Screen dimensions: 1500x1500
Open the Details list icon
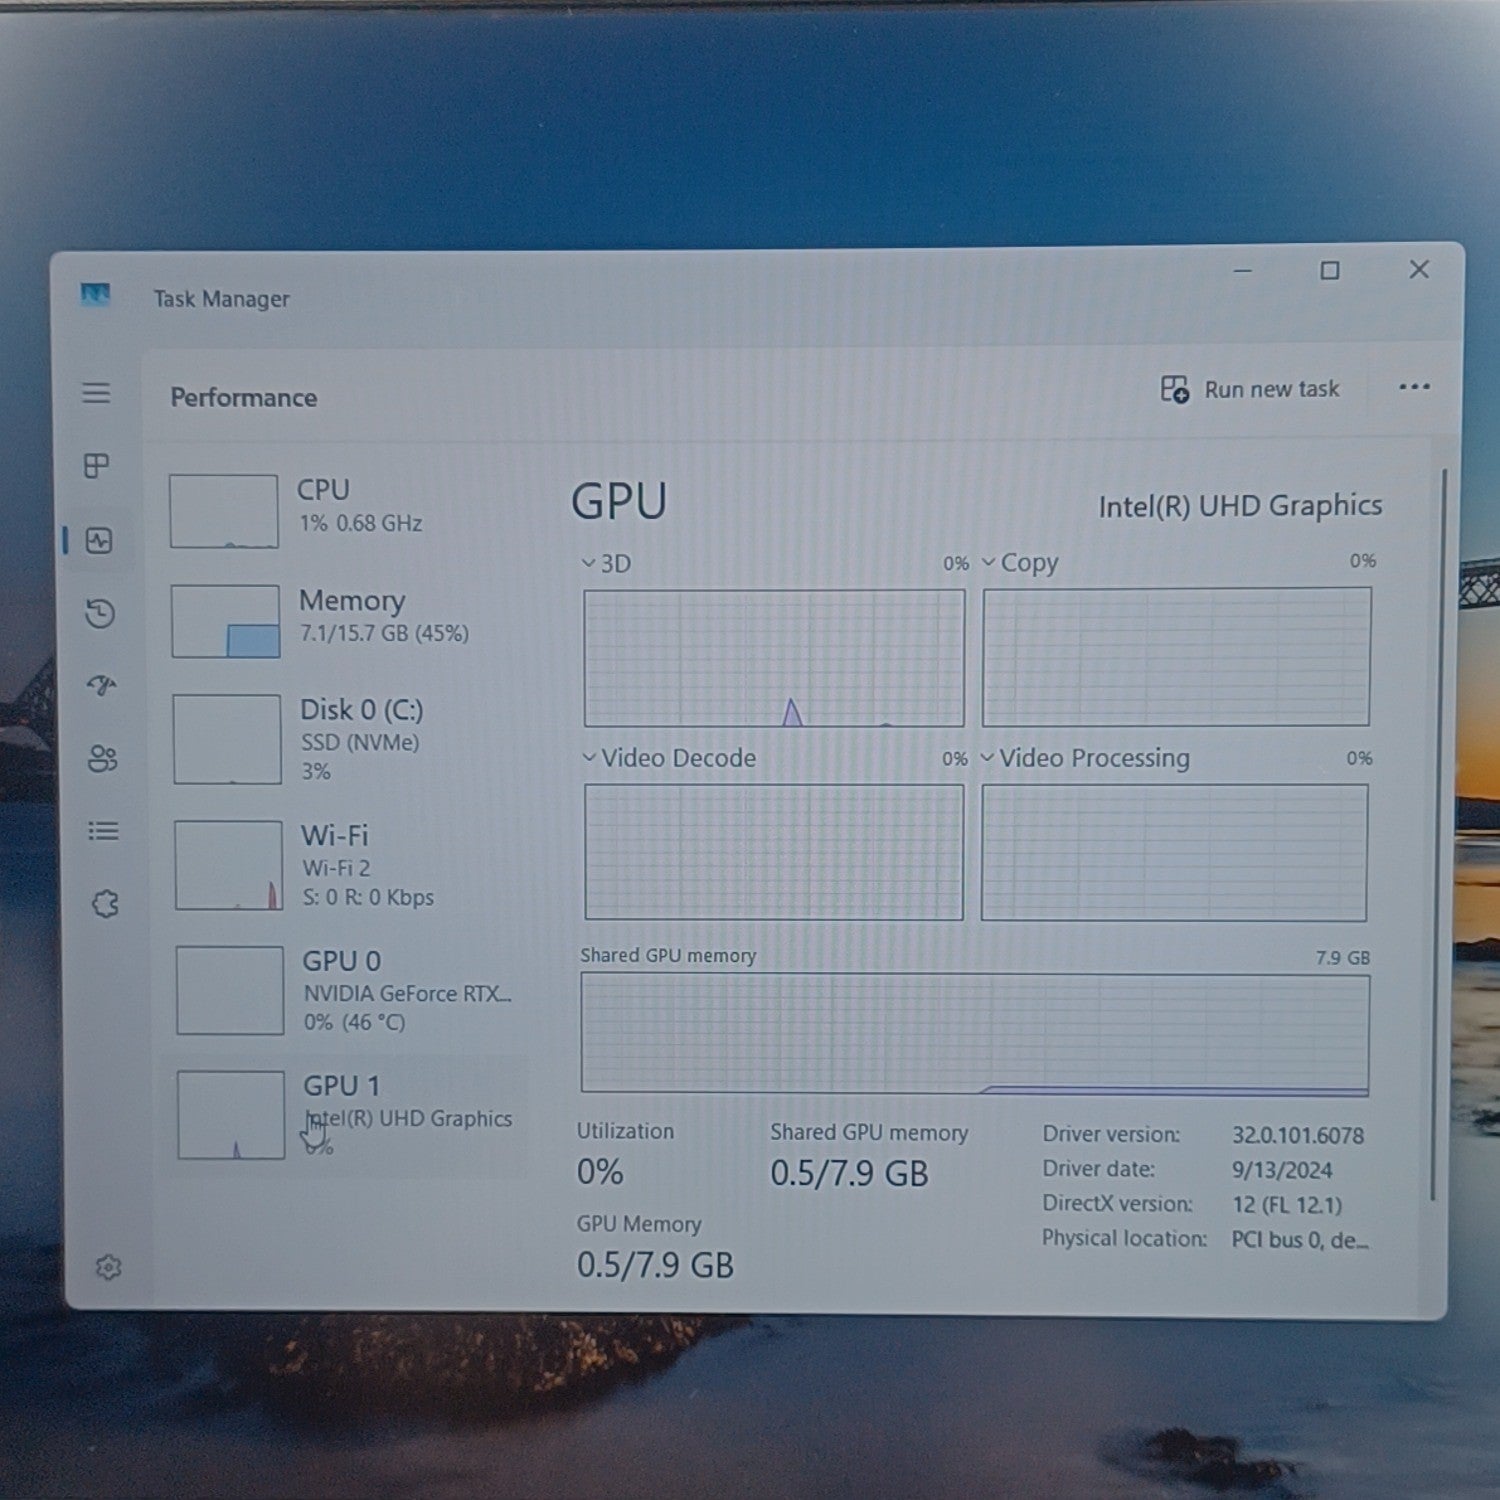pyautogui.click(x=104, y=831)
